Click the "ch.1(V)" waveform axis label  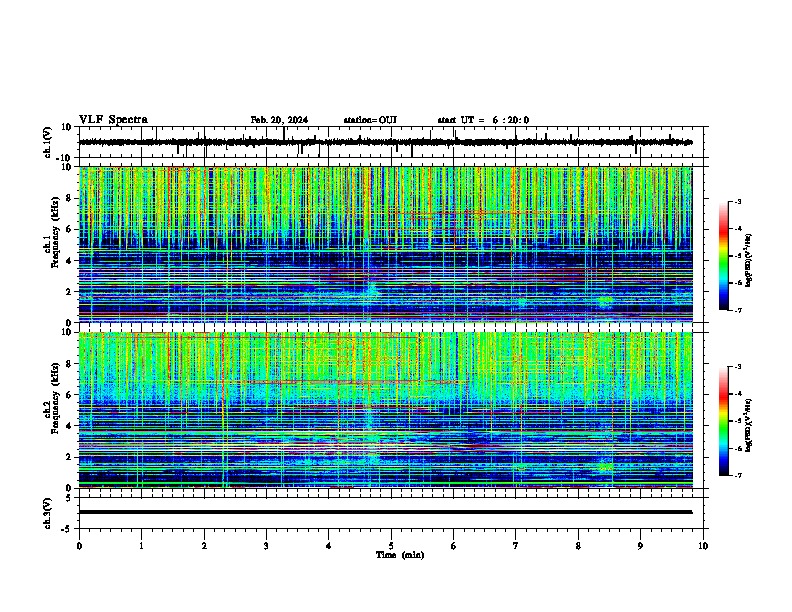point(48,142)
